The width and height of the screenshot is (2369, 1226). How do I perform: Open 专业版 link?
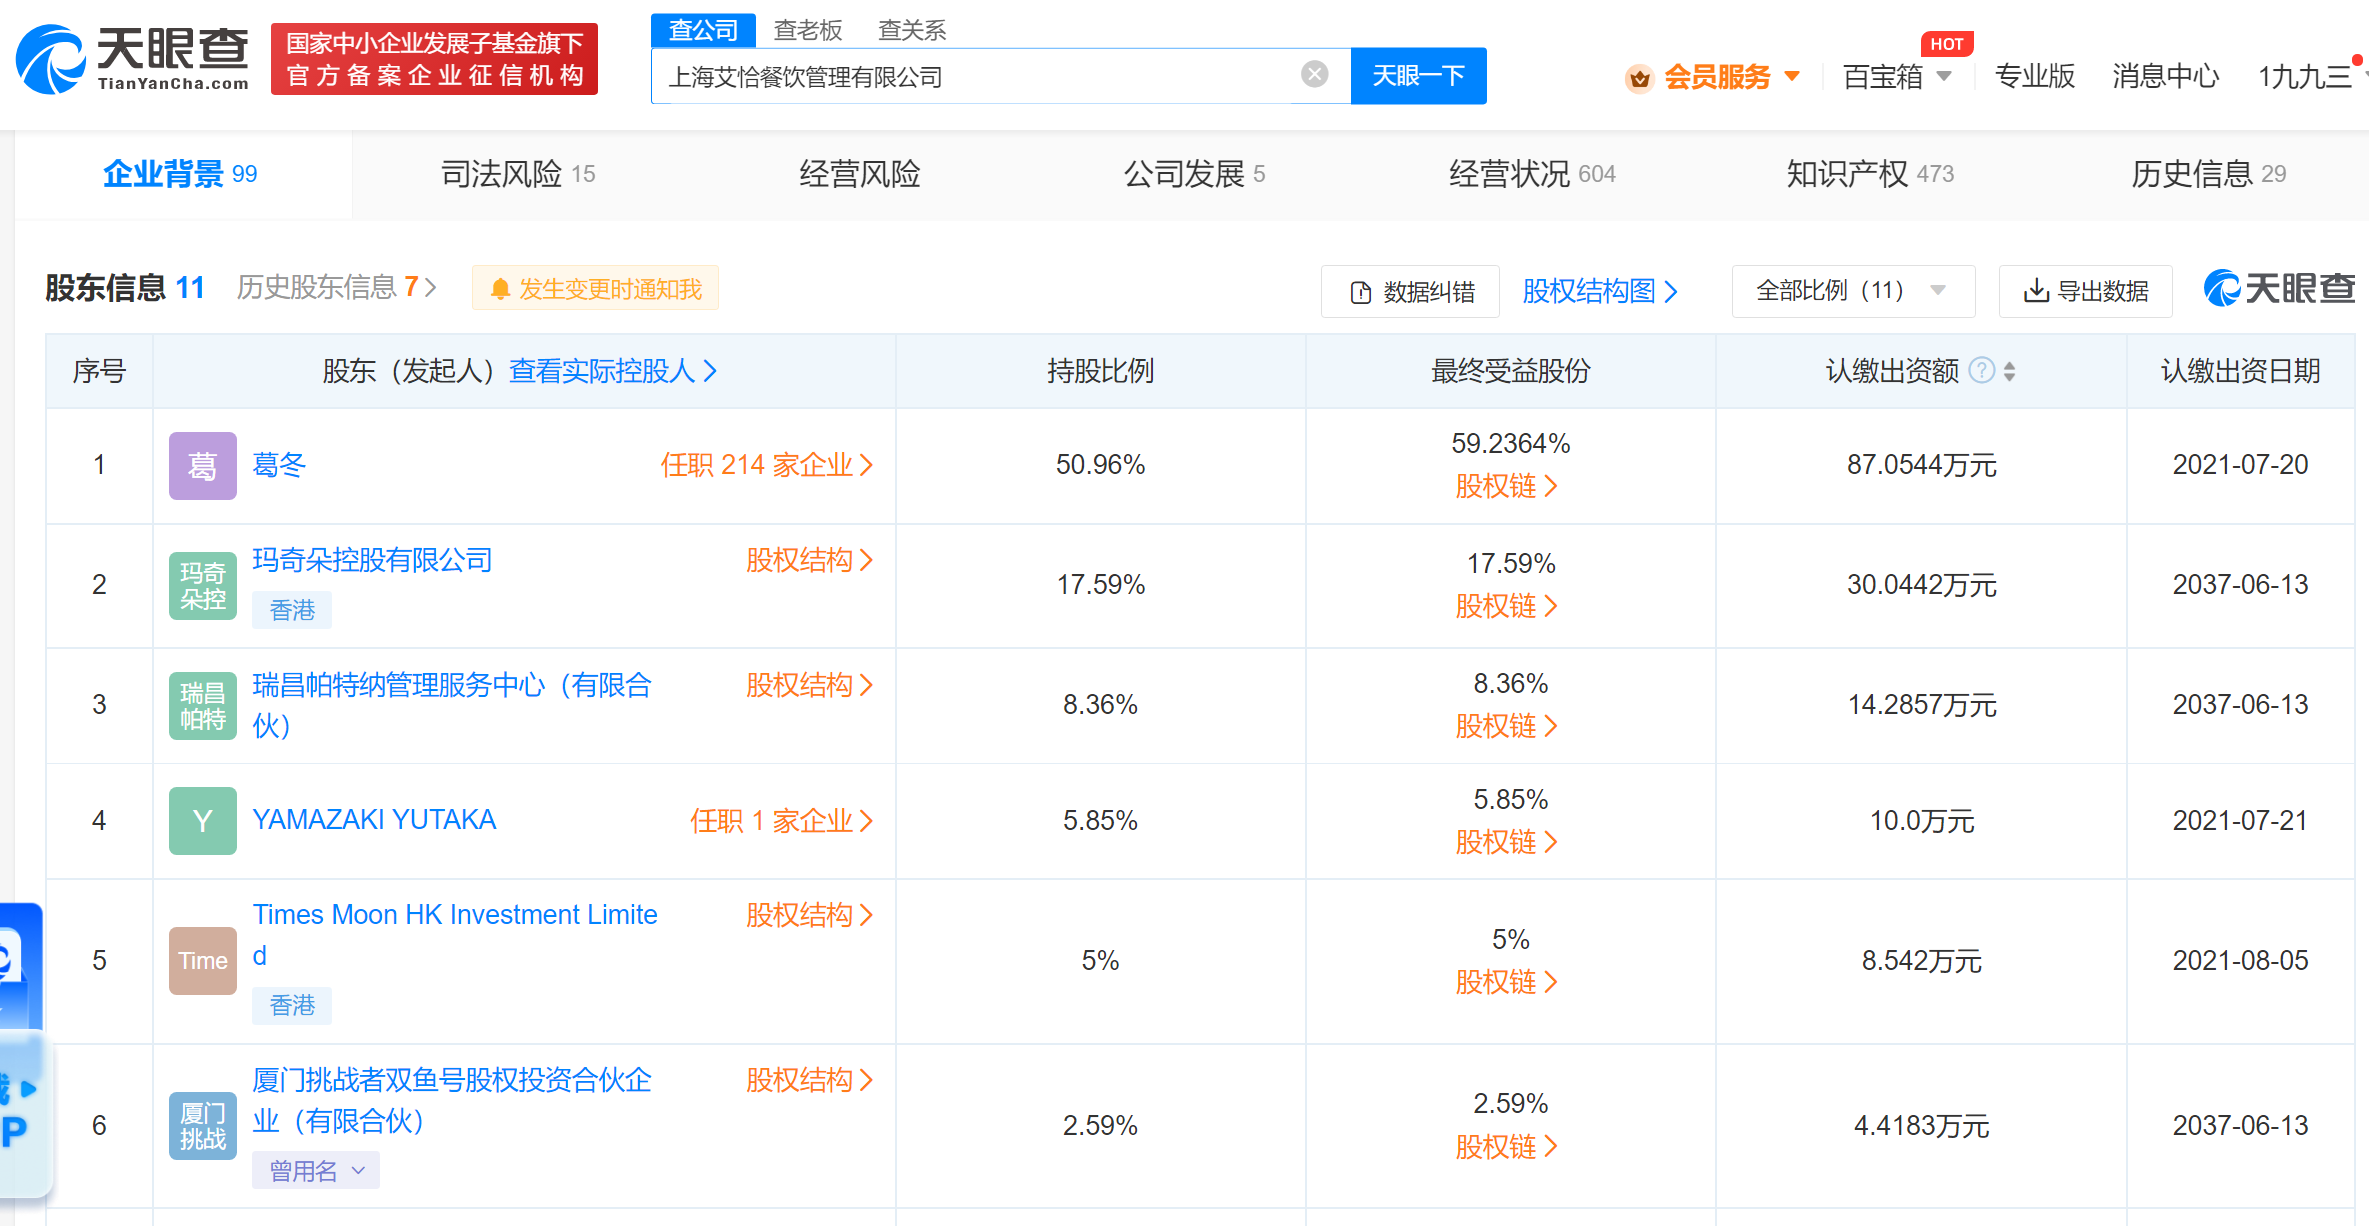(2034, 76)
